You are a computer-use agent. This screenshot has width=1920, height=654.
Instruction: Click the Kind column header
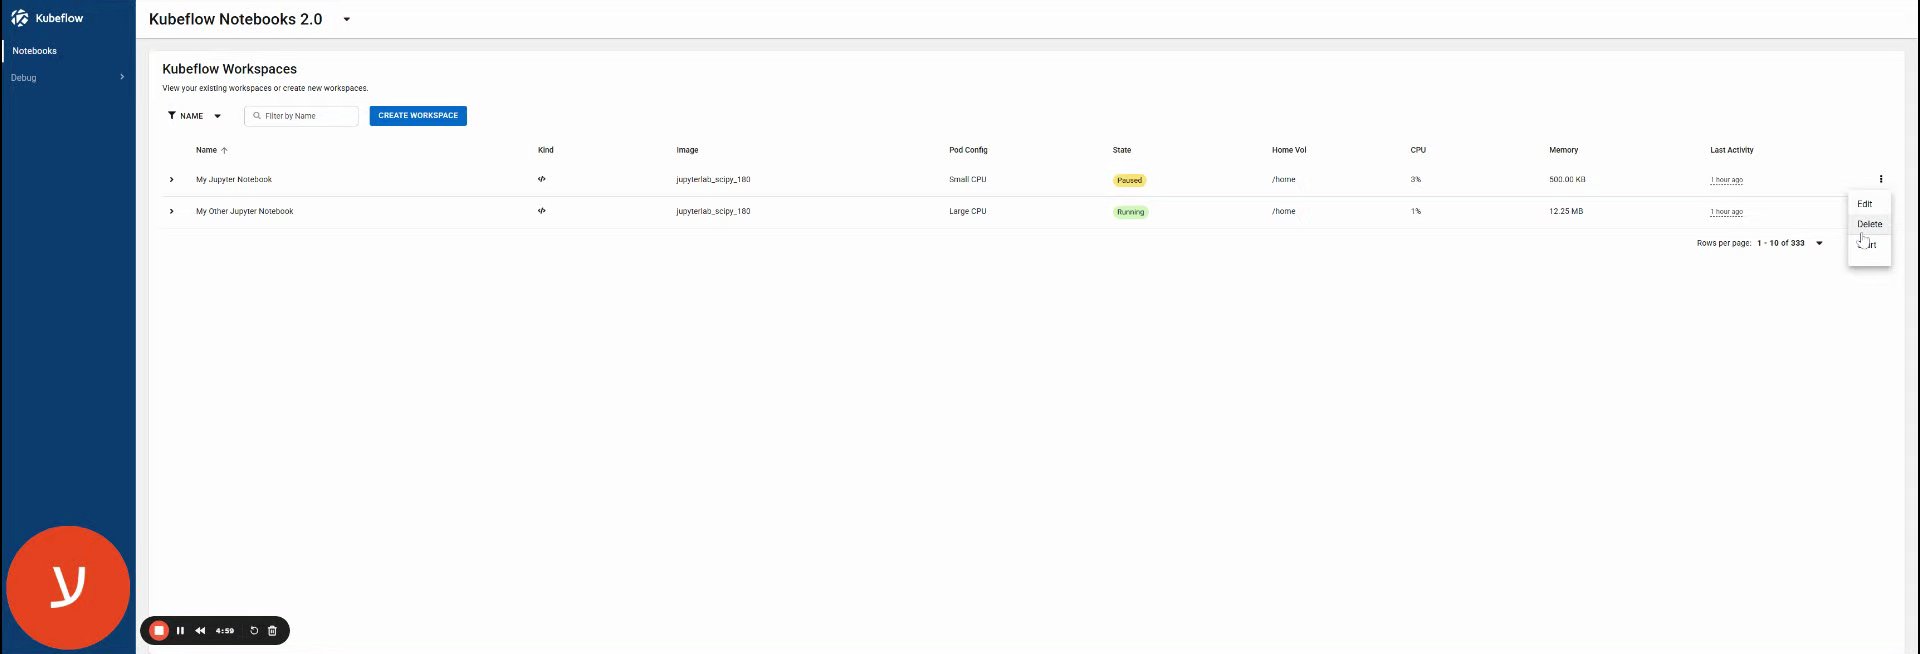pos(545,150)
